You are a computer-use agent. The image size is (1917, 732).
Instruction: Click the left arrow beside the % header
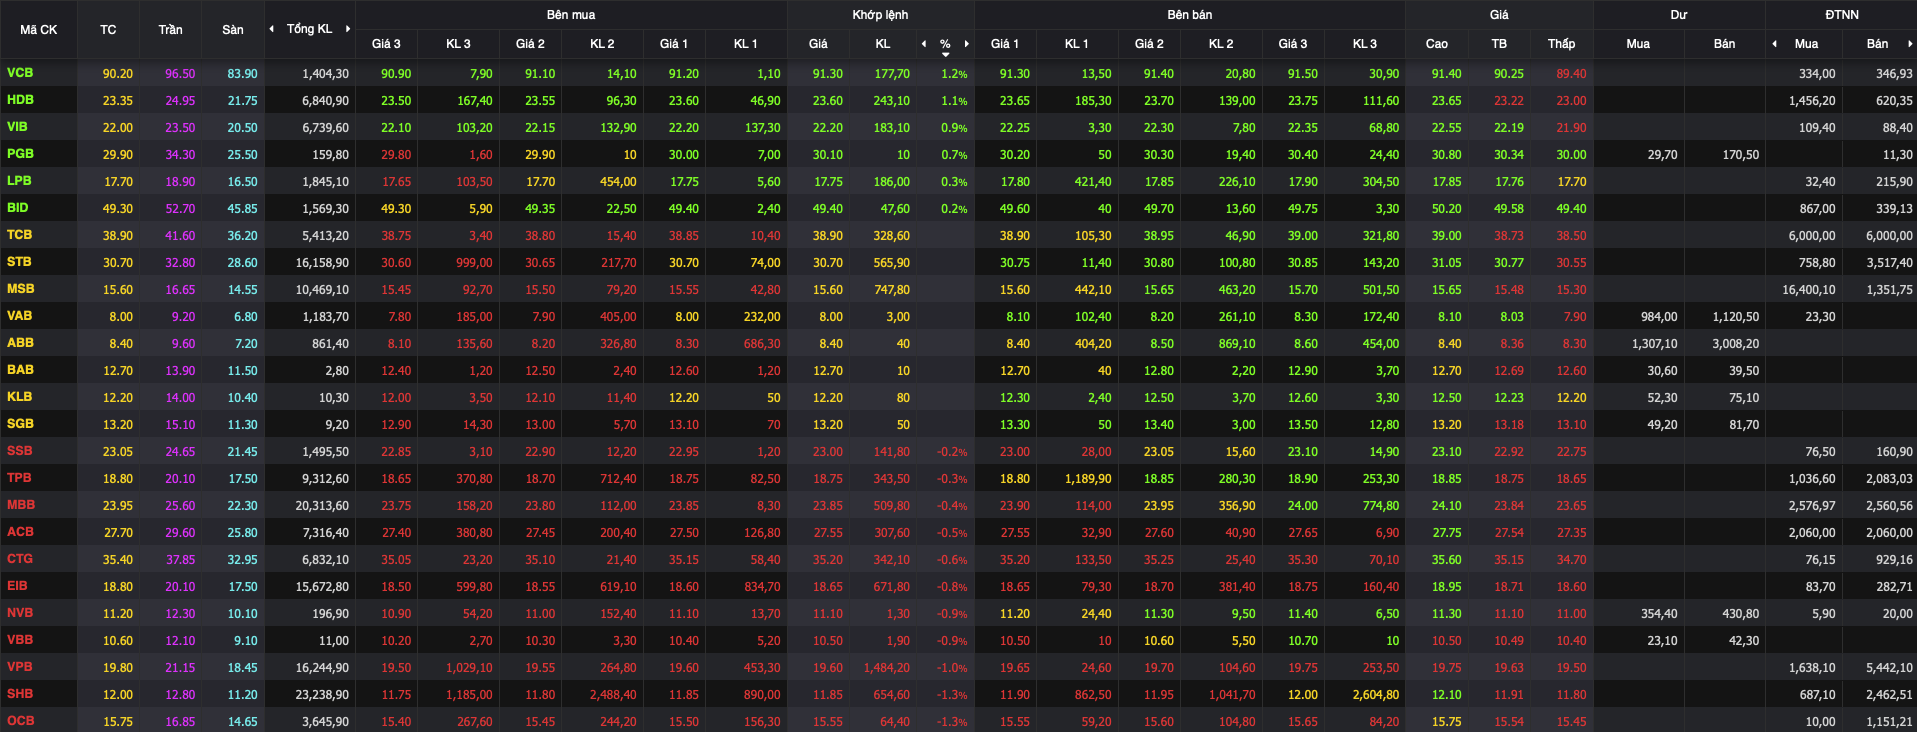tap(924, 44)
